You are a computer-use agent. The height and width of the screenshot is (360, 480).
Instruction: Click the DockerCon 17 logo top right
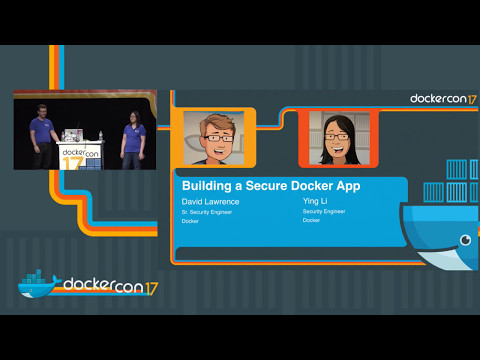click(x=443, y=99)
